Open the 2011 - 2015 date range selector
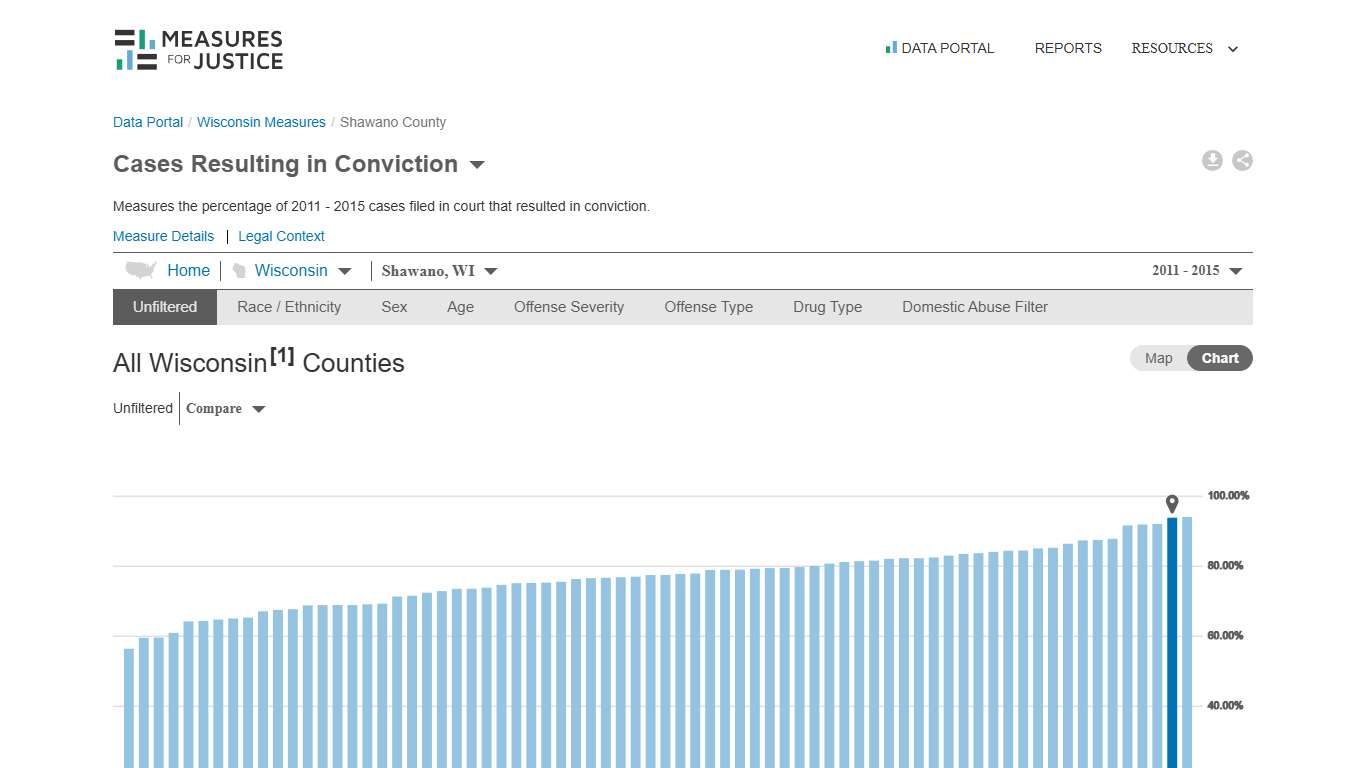Viewport: 1366px width, 768px height. (1196, 270)
